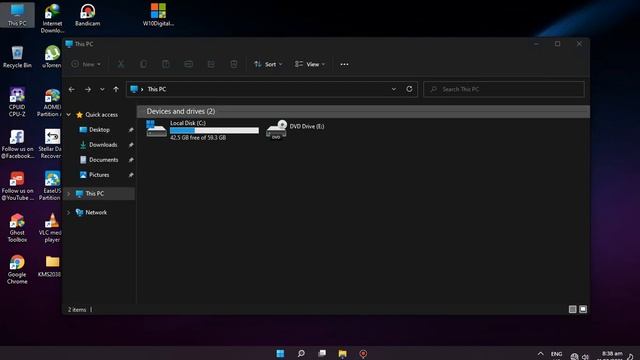Select Network in navigation pane
The image size is (640, 360).
(x=92, y=212)
